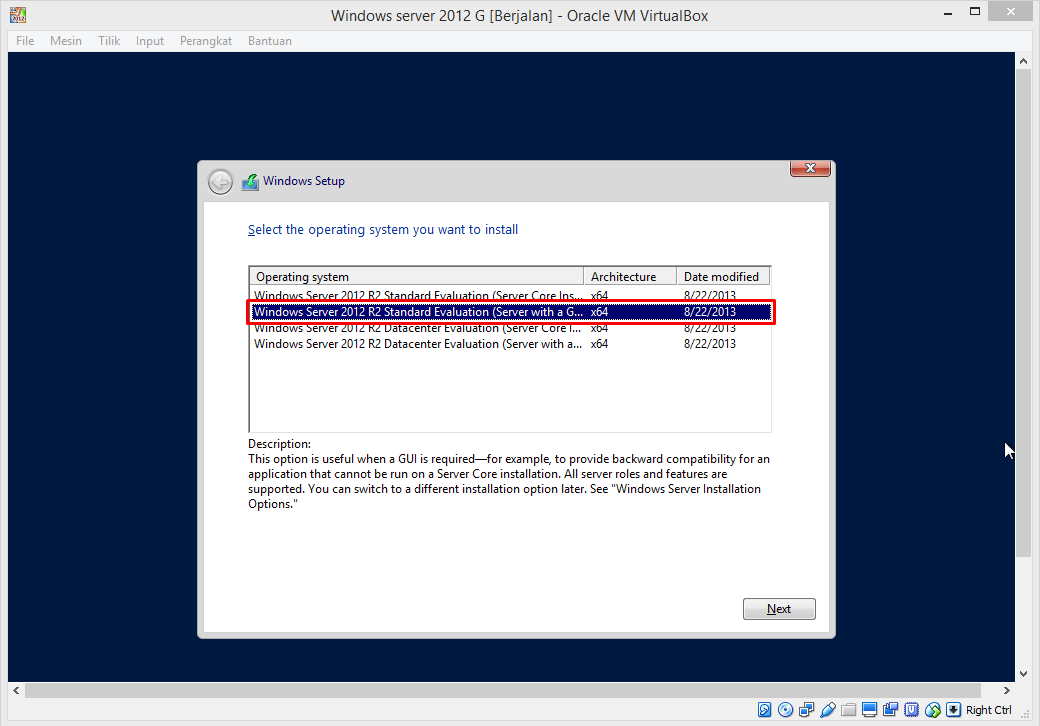Select Standard Evaluation Server Core row
Viewport: 1040px width, 726px height.
[510, 296]
